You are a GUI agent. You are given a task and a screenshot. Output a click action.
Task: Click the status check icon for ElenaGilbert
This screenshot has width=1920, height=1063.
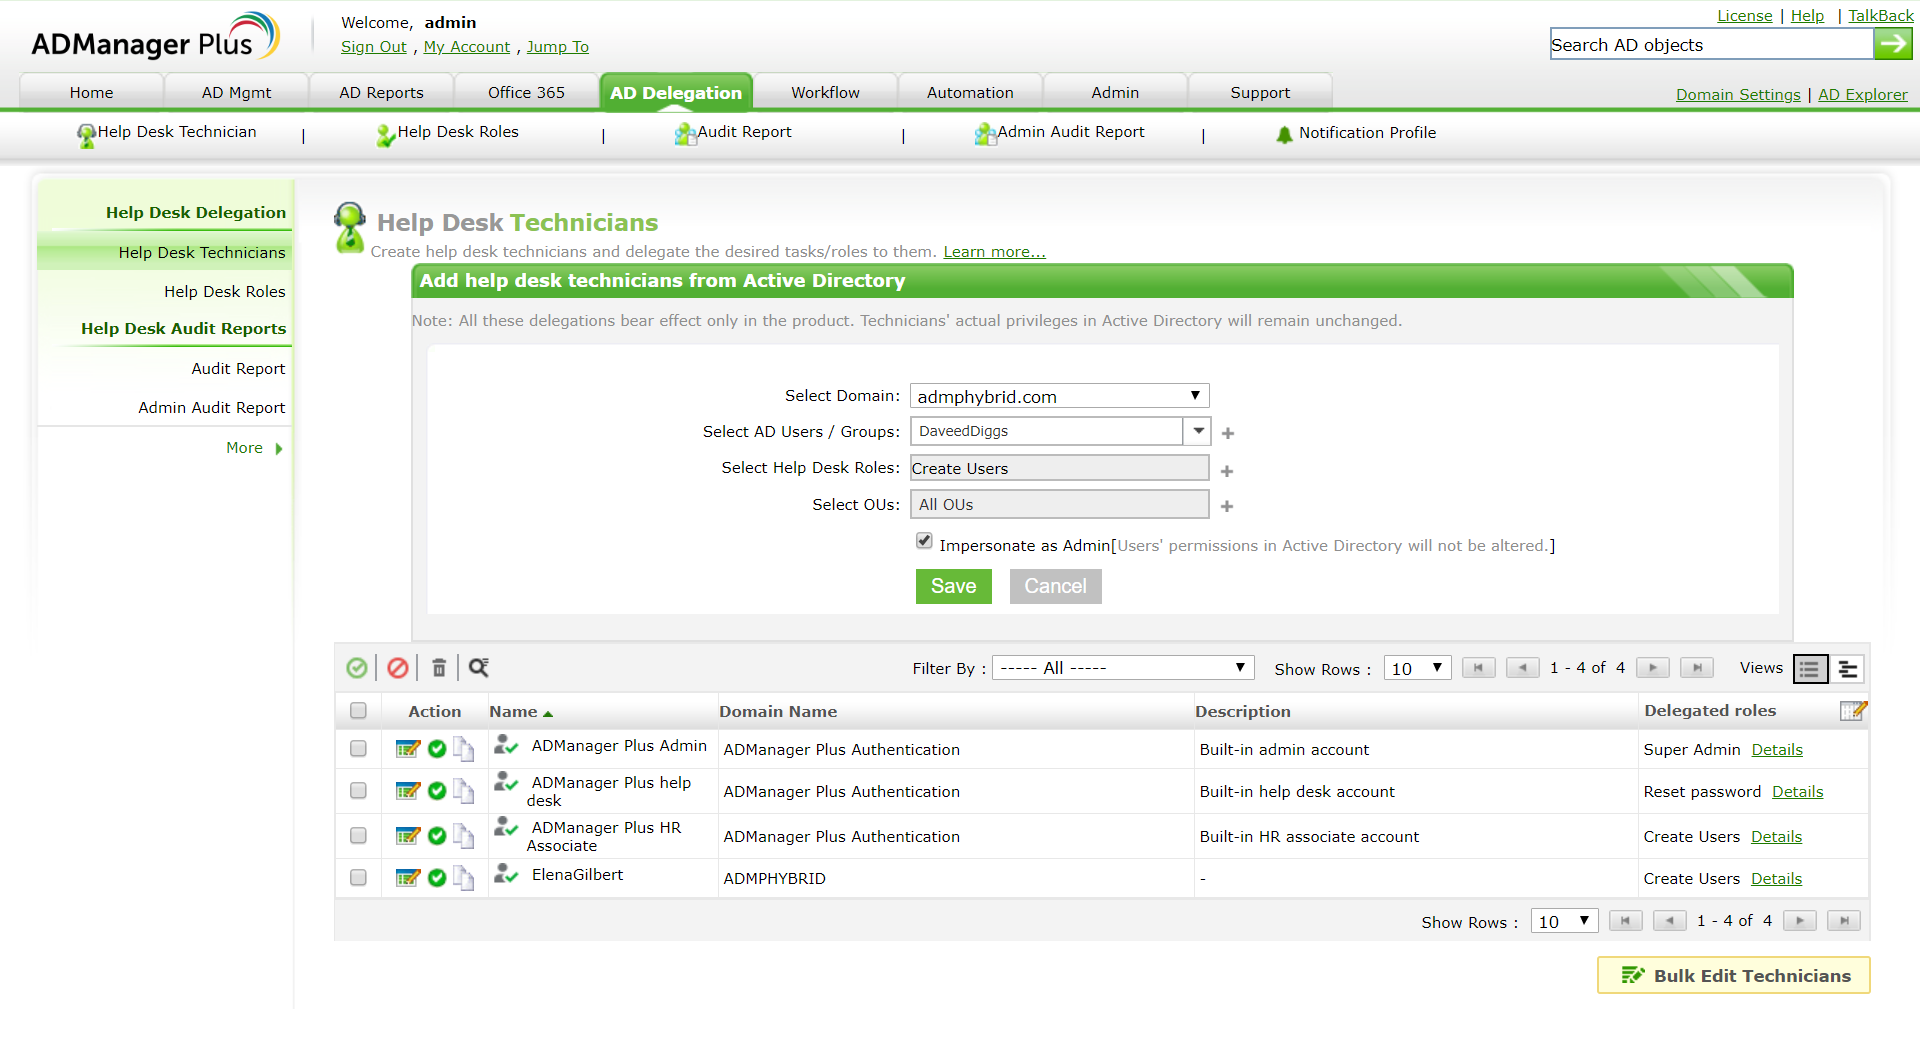tap(437, 878)
